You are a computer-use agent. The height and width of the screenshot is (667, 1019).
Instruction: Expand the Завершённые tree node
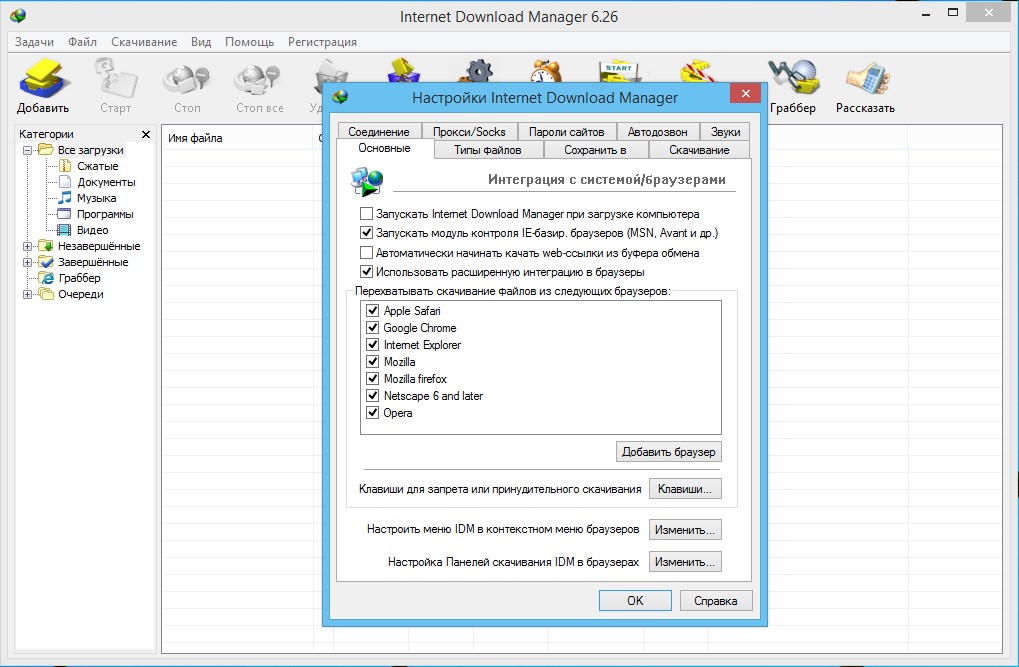[x=27, y=262]
